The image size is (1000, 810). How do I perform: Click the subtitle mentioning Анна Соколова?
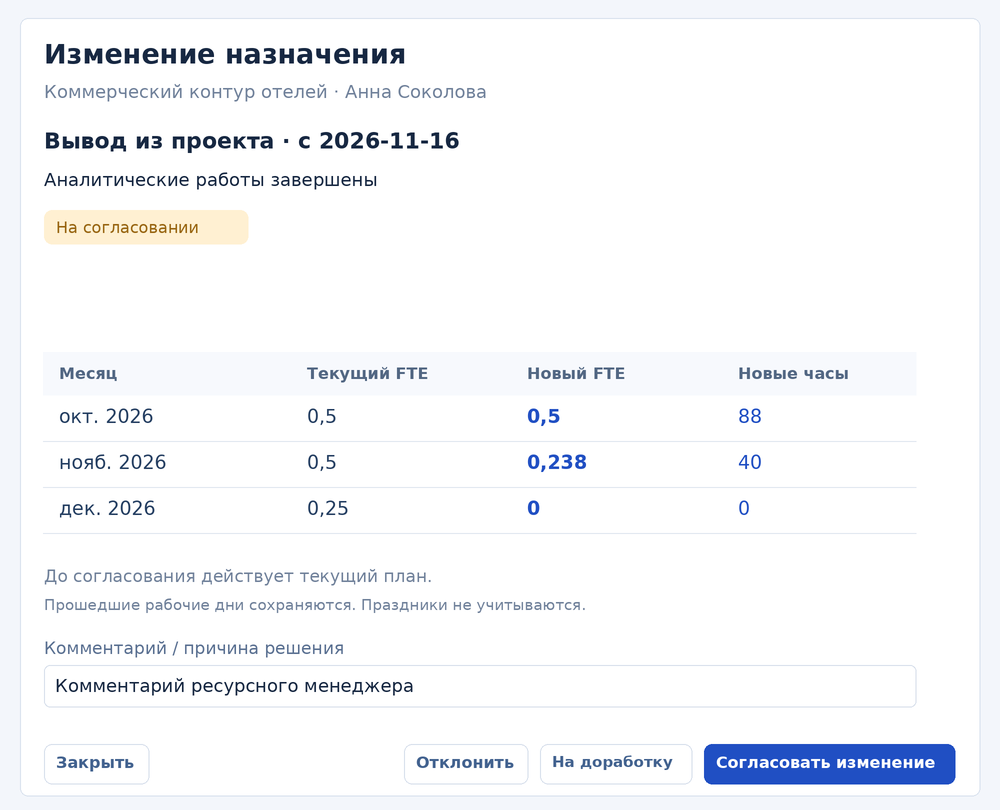pos(265,92)
